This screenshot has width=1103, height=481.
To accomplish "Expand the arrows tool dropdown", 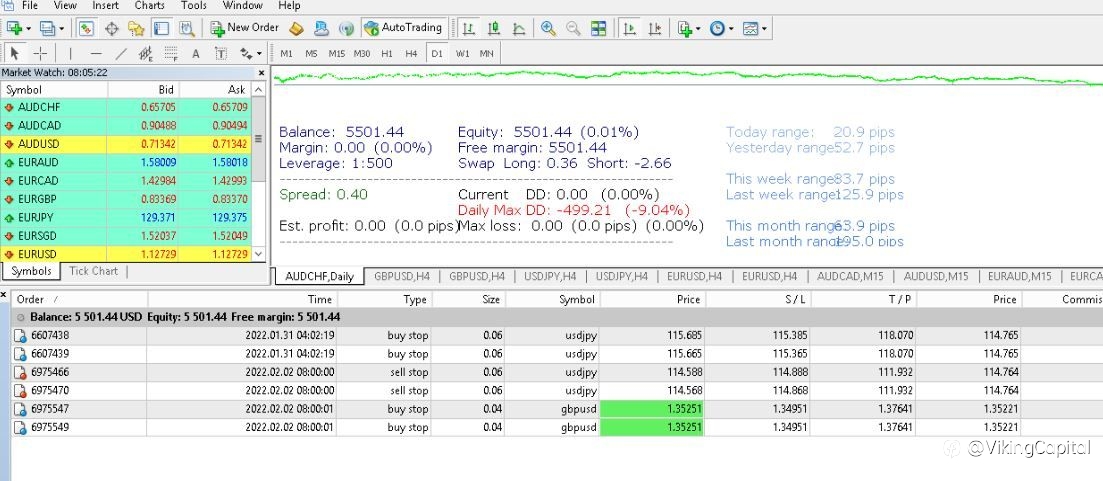I will (x=259, y=53).
